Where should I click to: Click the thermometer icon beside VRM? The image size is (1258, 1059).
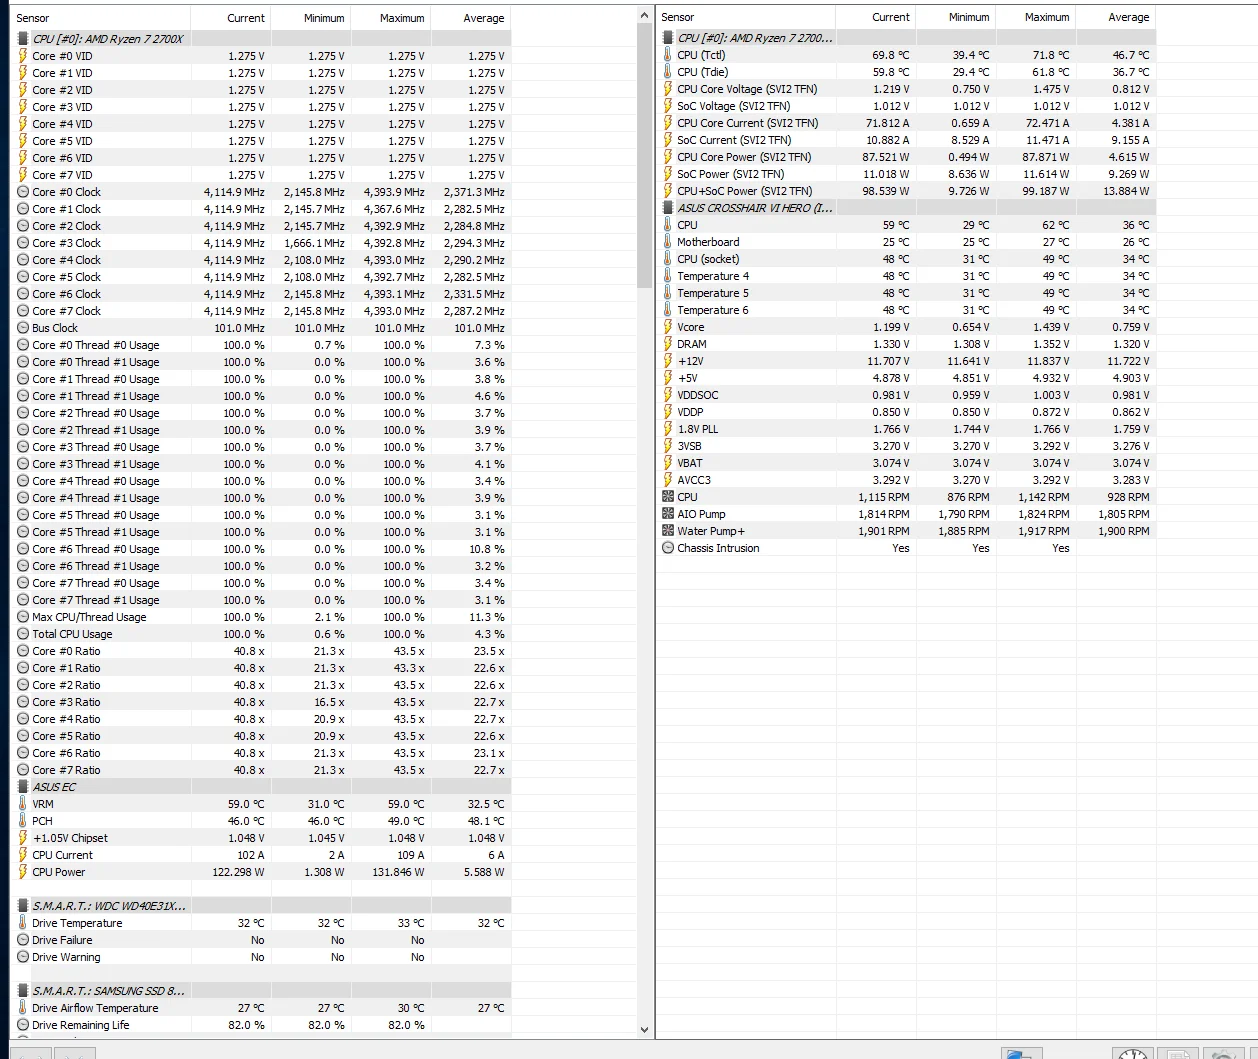pos(23,804)
